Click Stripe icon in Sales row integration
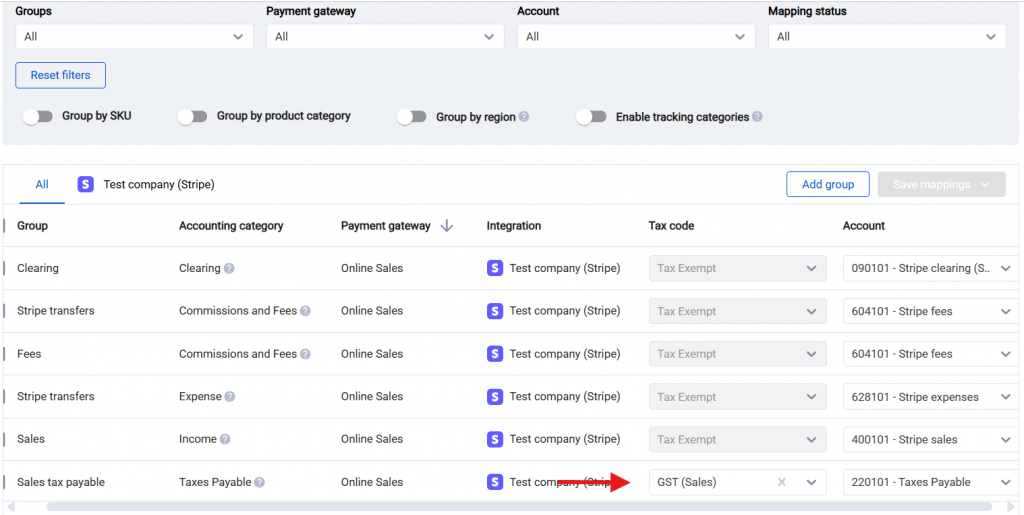Image resolution: width=1024 pixels, height=515 pixels. (x=495, y=439)
